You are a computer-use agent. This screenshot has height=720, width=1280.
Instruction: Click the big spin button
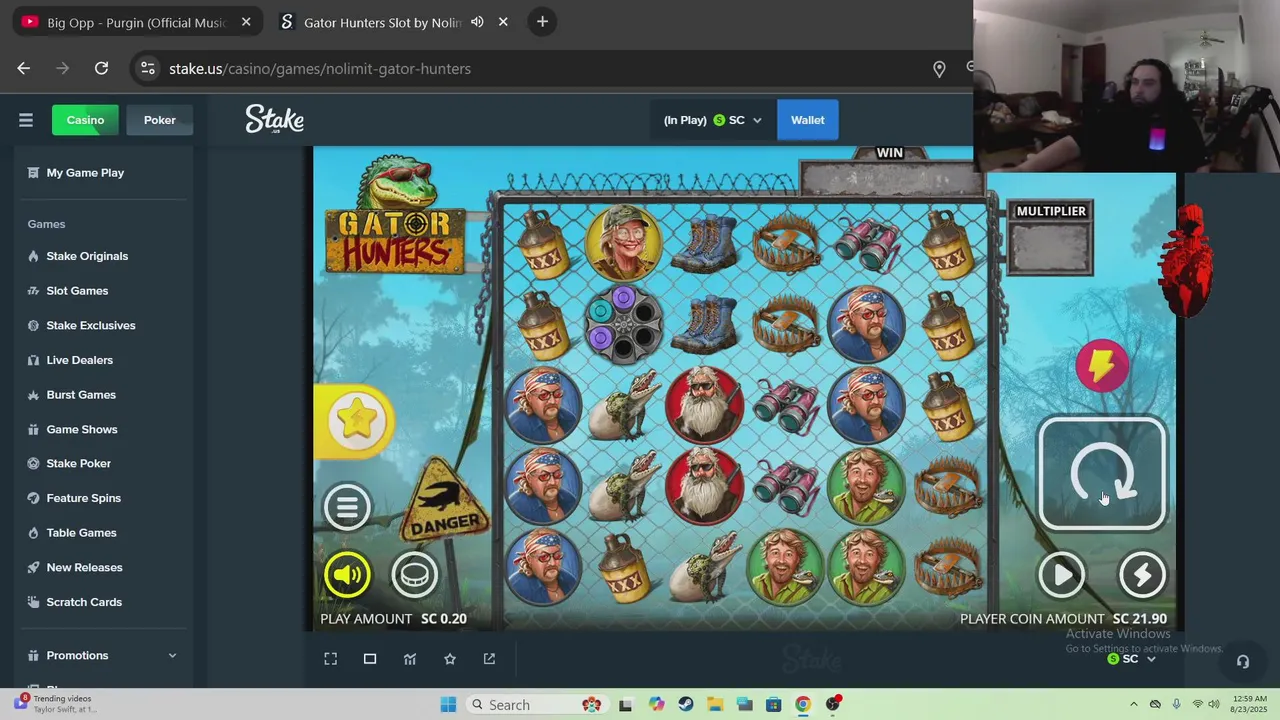(1102, 473)
